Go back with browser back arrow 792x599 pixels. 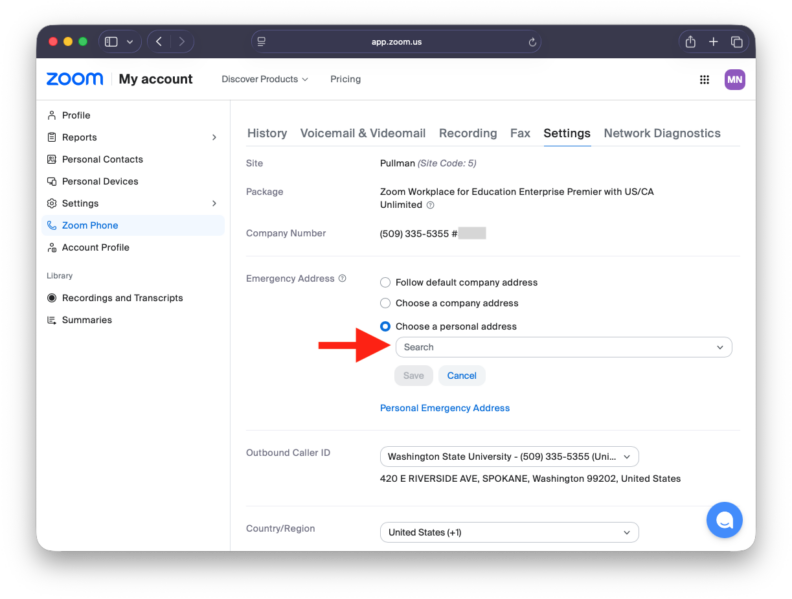coord(159,41)
